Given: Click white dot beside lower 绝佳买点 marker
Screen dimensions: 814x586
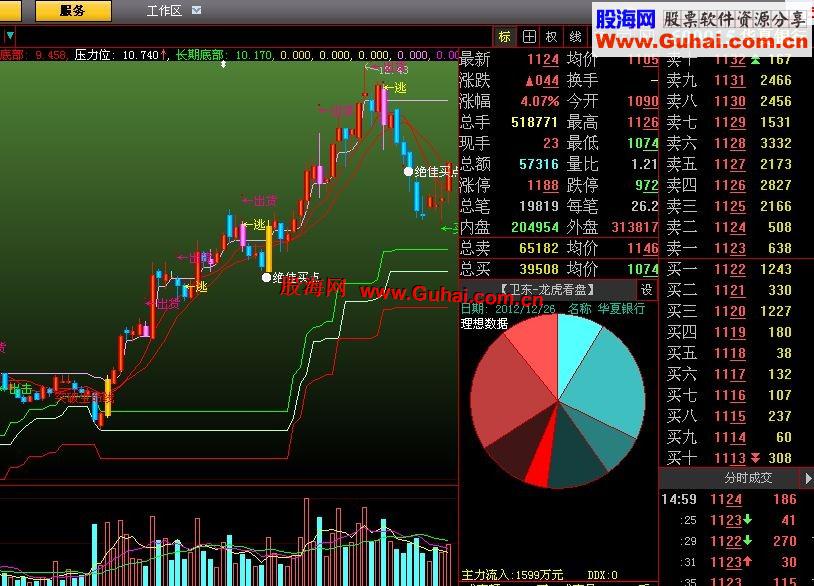Looking at the screenshot, I should [x=266, y=277].
